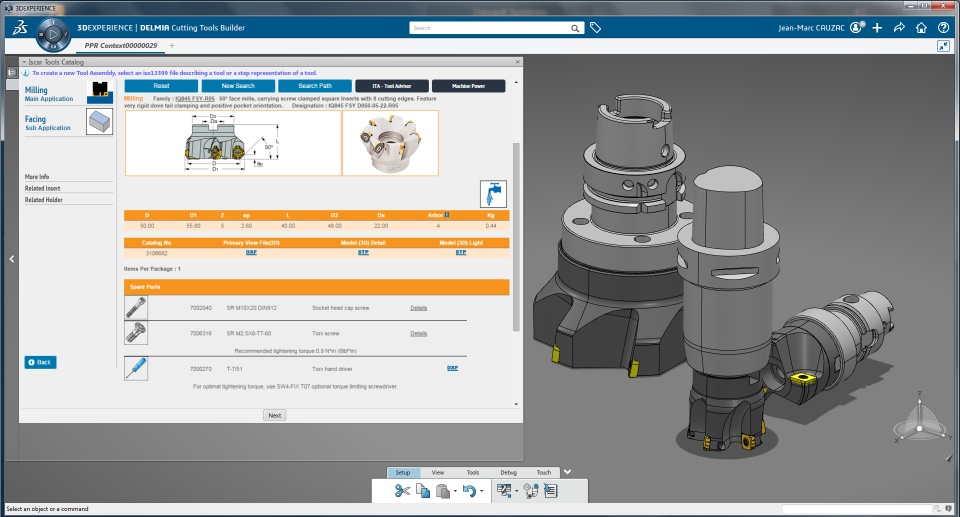Image resolution: width=960 pixels, height=517 pixels.
Task: Open Related Holder section
Action: click(43, 200)
